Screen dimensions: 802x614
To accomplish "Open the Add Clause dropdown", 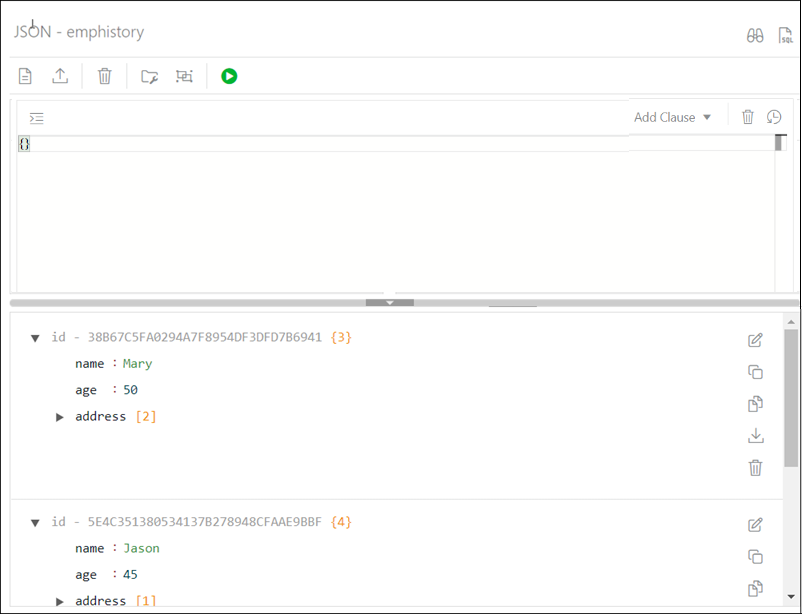I will click(672, 117).
